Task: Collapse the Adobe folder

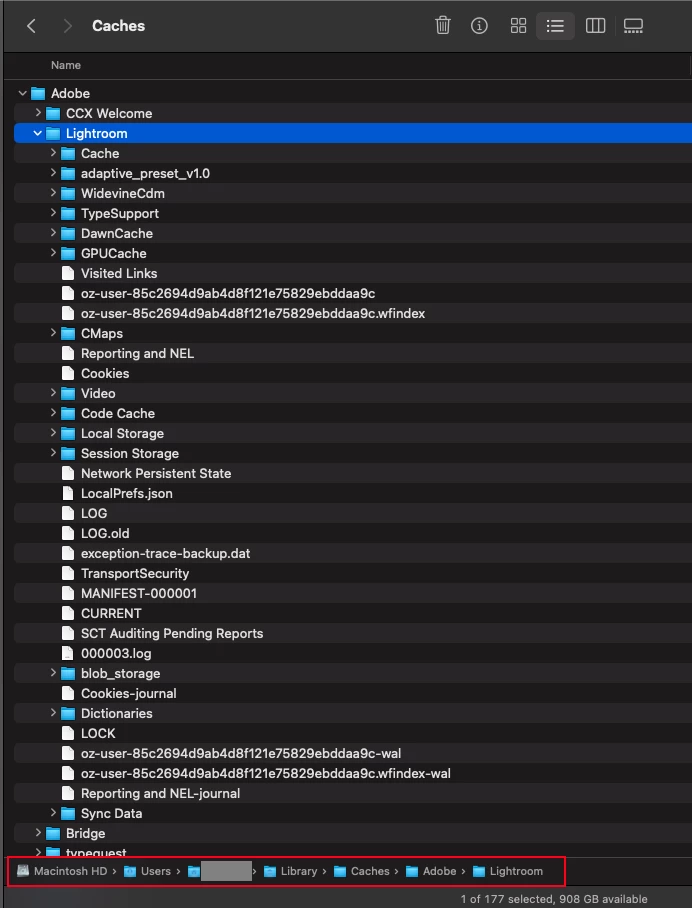Action: (x=23, y=93)
